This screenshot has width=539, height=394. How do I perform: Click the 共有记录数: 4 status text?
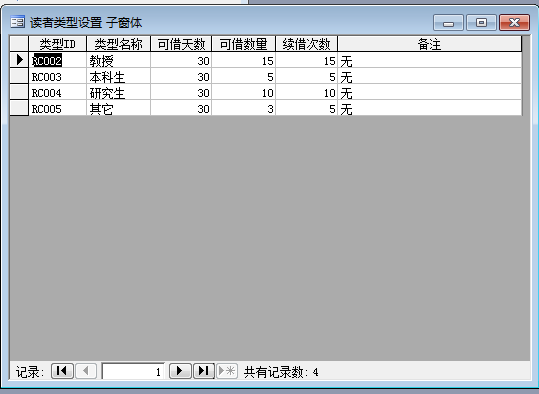click(x=281, y=372)
